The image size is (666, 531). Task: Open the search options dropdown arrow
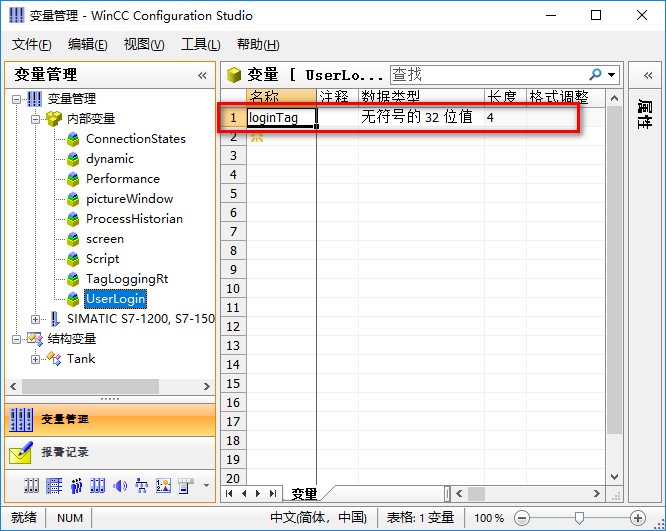[611, 75]
